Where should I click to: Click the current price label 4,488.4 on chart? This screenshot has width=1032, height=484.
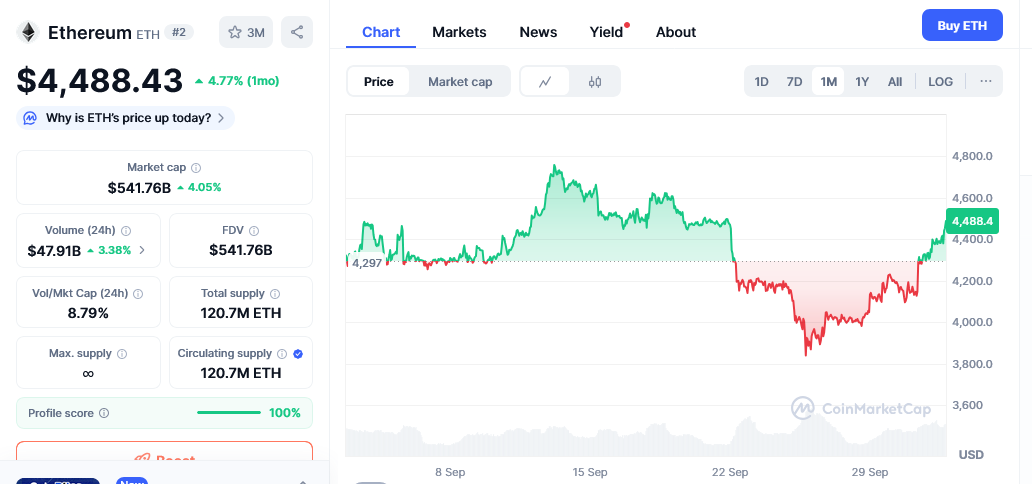click(x=972, y=221)
